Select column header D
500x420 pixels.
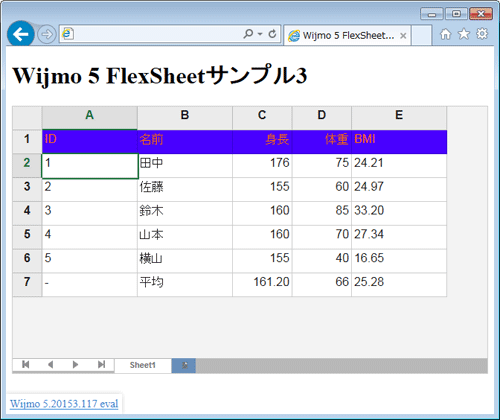click(322, 118)
